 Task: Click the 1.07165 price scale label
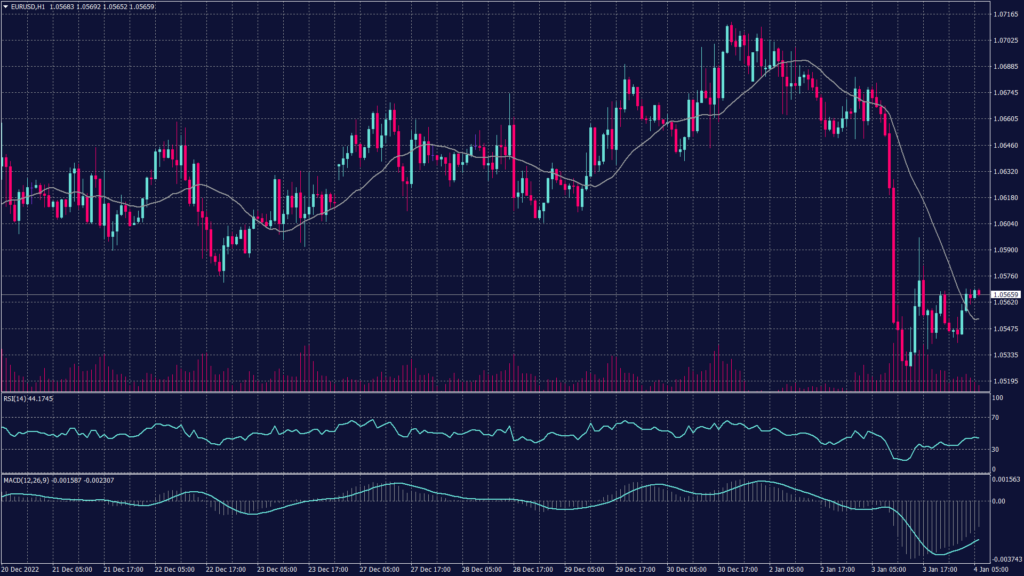(x=1004, y=15)
